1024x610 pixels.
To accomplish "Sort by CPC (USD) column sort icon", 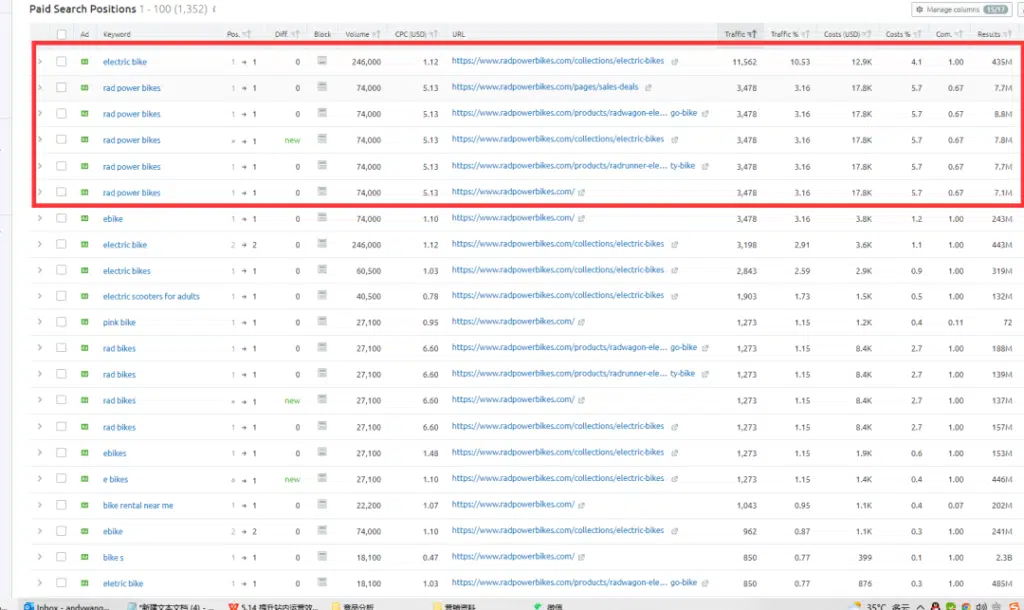I will click(x=434, y=35).
